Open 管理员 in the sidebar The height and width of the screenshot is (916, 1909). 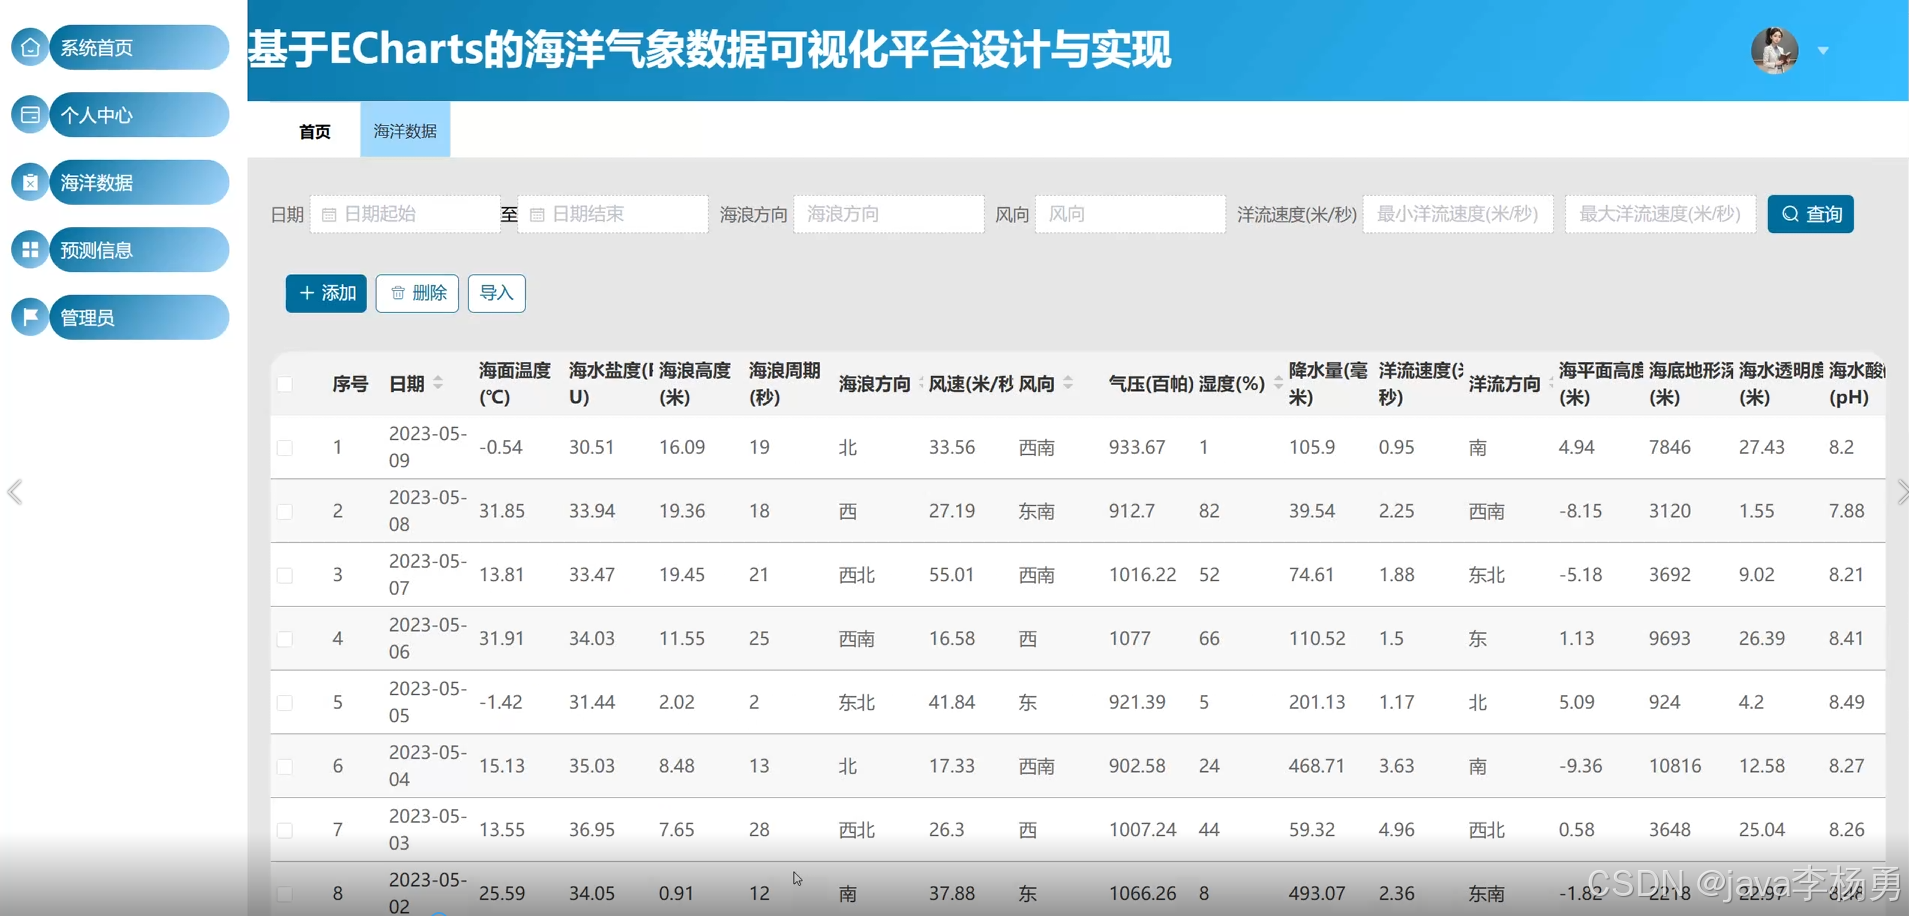(x=139, y=317)
